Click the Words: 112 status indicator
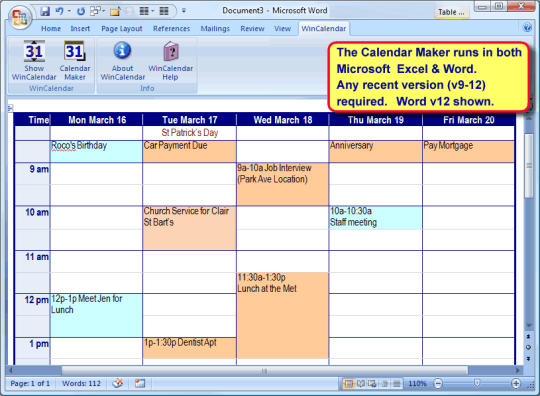This screenshot has height=396, width=540. point(81,383)
